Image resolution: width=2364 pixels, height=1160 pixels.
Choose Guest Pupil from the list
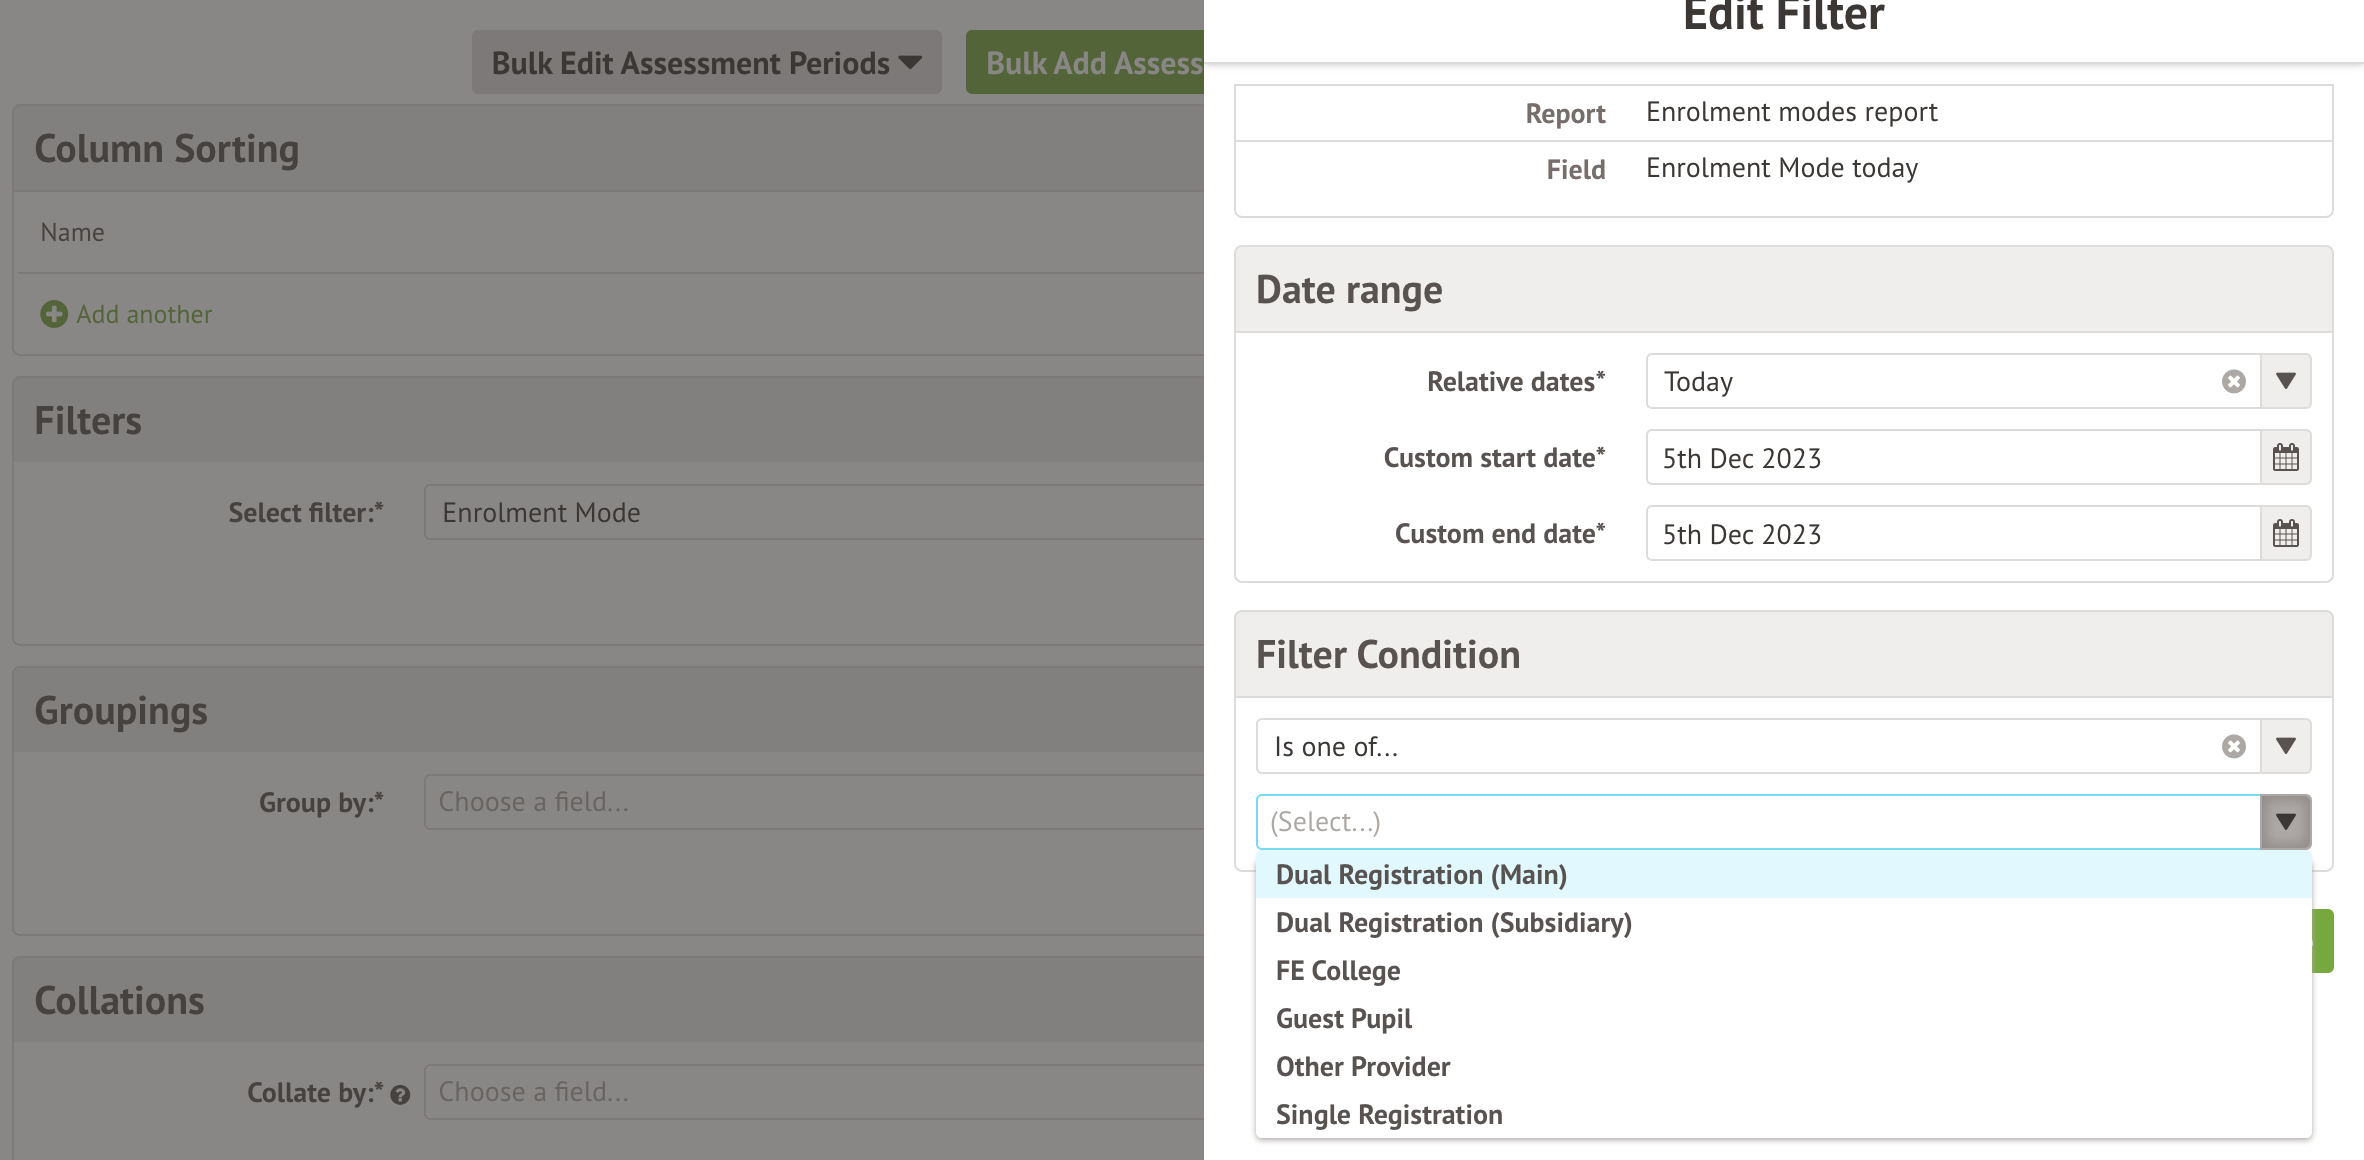point(1343,1019)
